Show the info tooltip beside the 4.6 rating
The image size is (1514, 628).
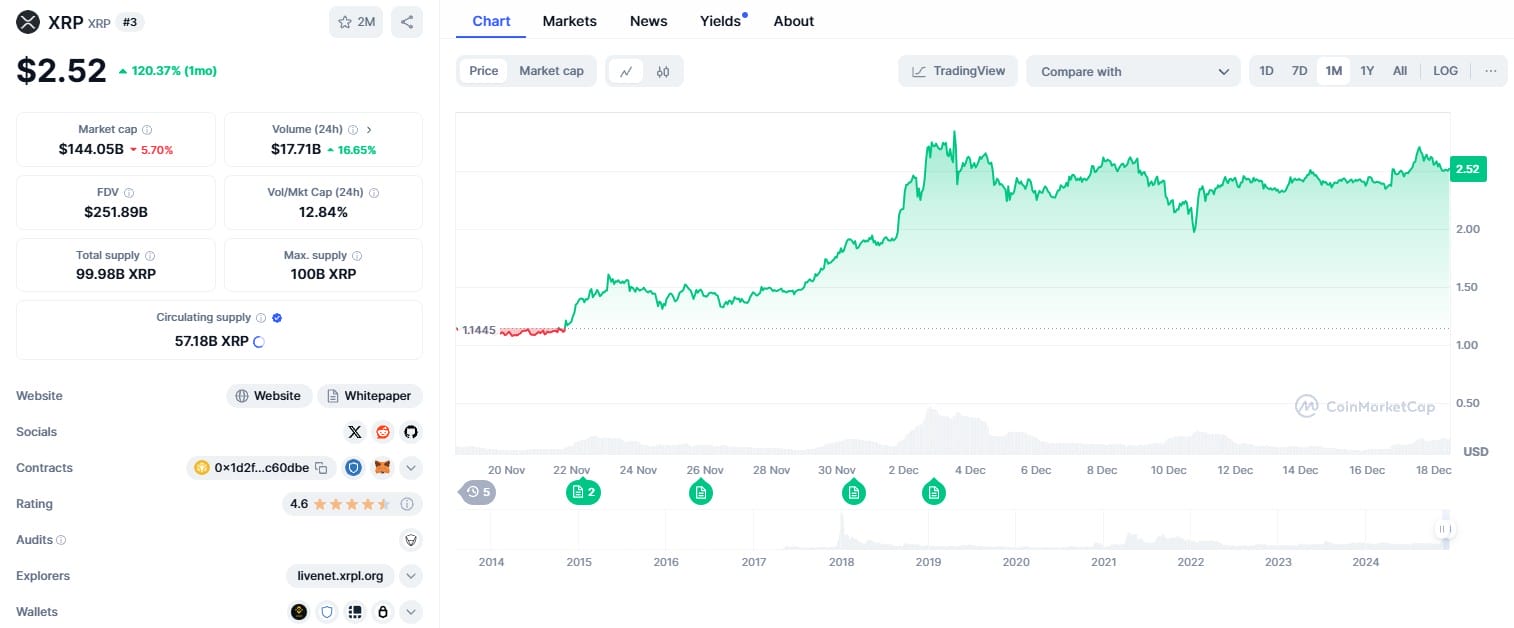click(407, 504)
